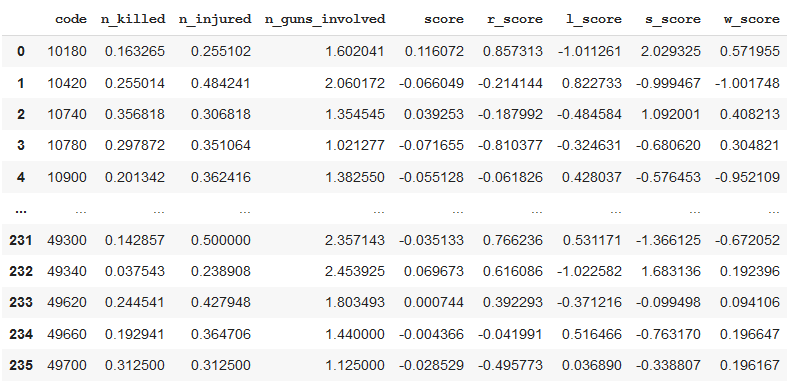Viewport: 794px width, 383px height.
Task: Select row index 1
Action: tap(21, 83)
